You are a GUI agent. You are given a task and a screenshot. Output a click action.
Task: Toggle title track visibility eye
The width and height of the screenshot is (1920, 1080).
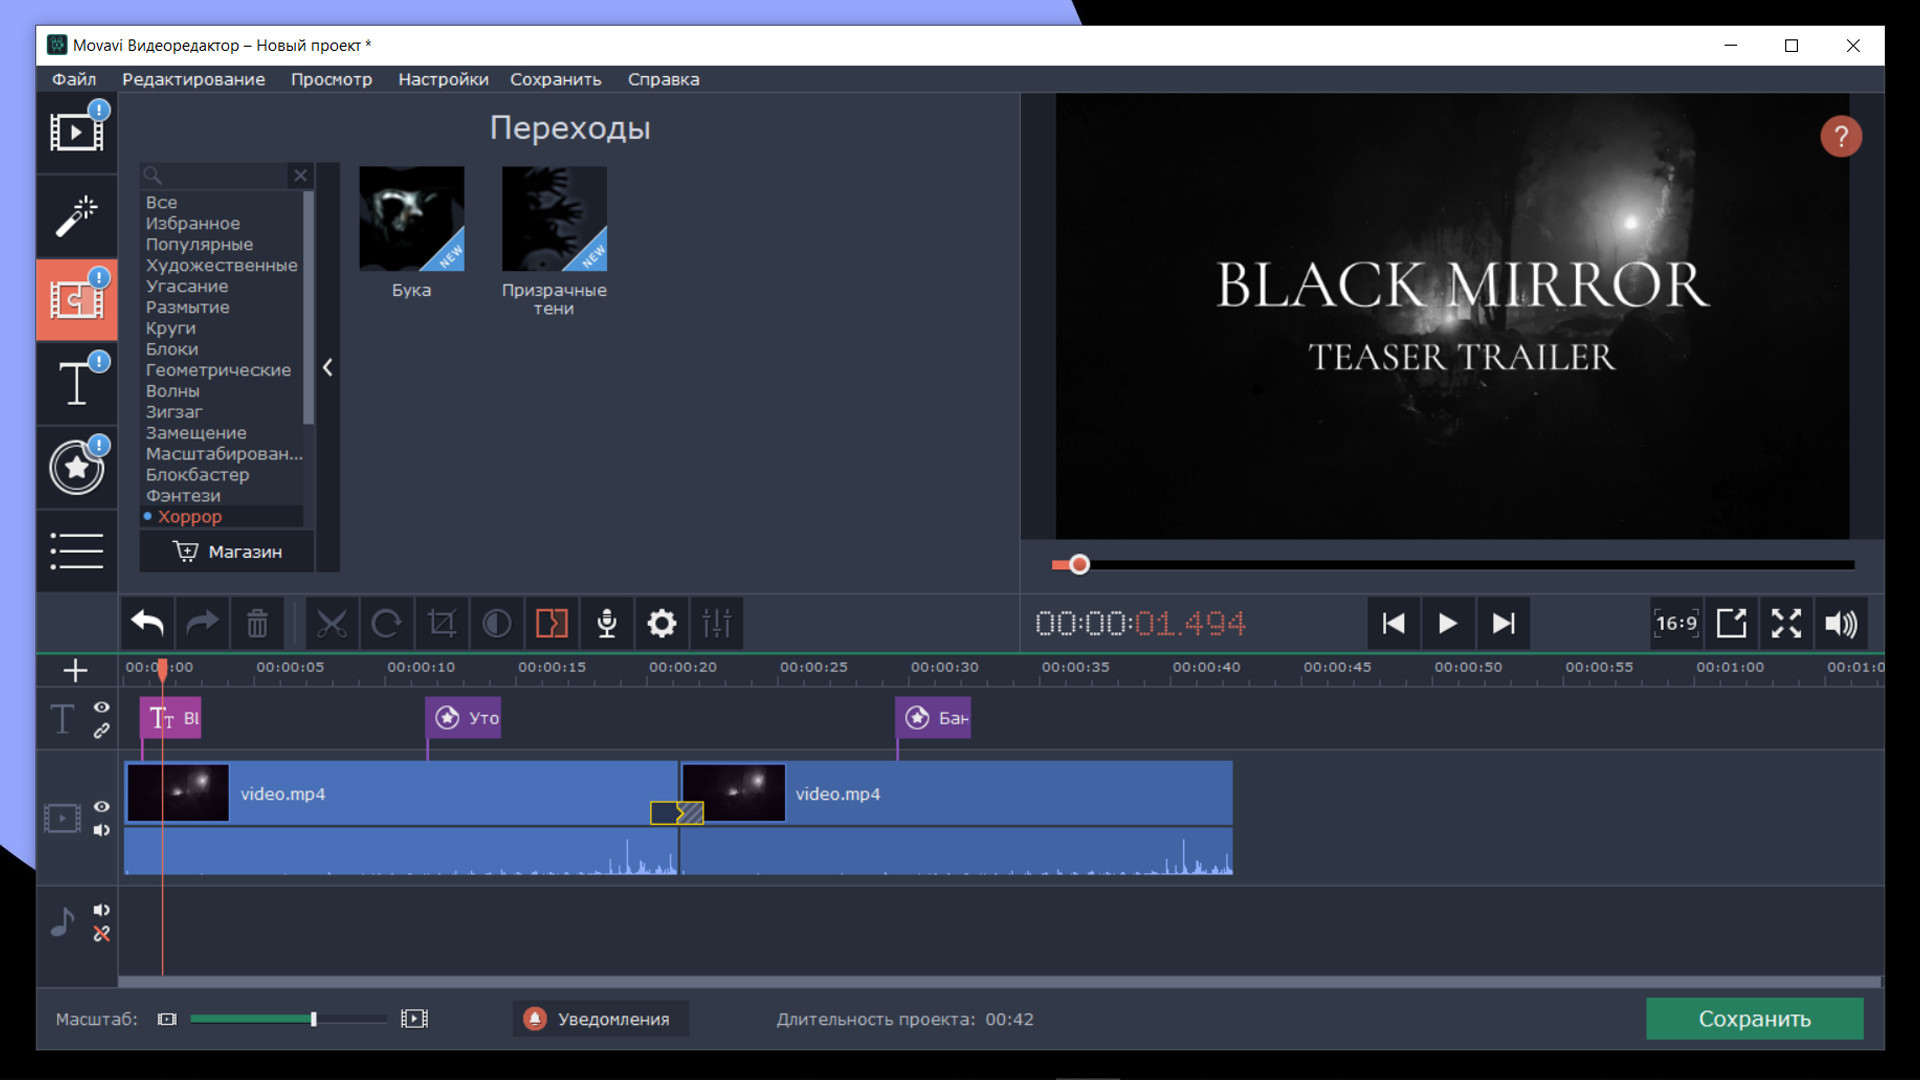(102, 707)
